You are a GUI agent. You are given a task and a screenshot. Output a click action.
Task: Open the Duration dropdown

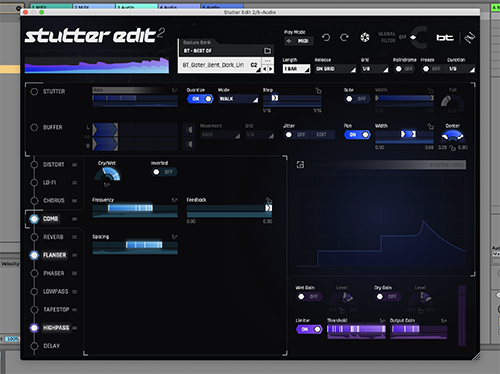coord(461,69)
